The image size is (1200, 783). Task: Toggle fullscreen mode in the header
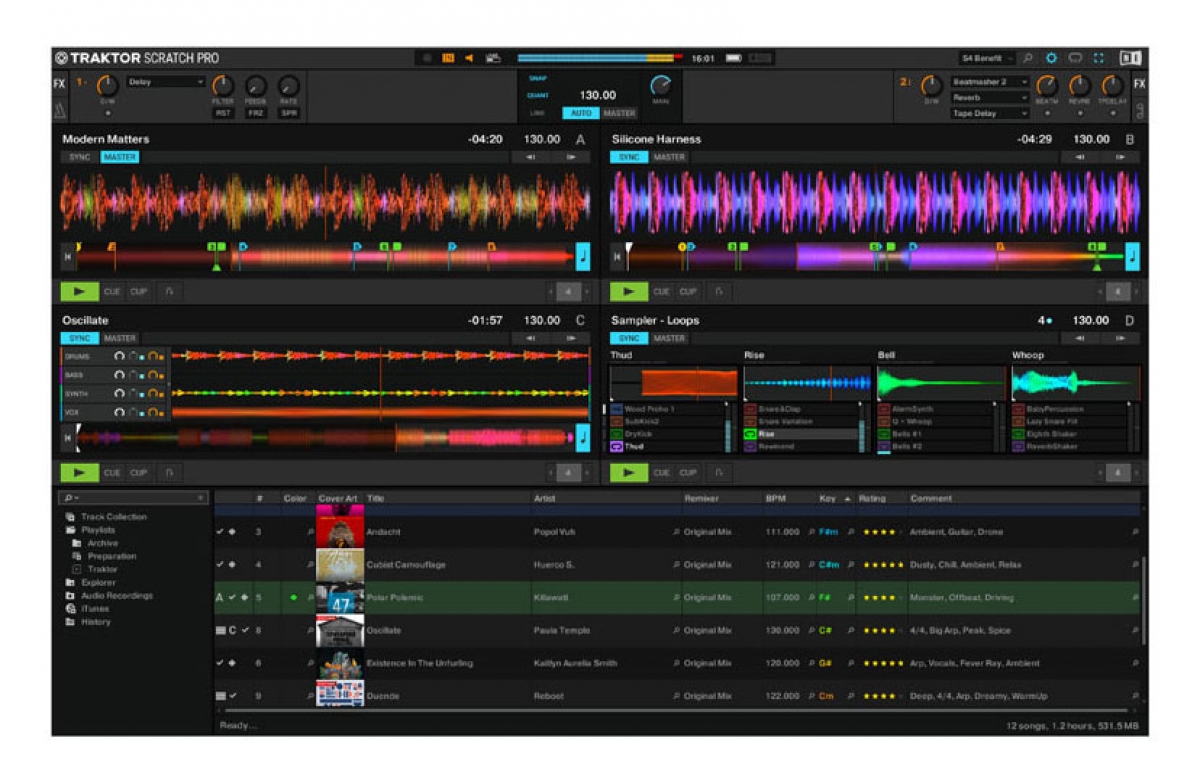tap(1099, 58)
